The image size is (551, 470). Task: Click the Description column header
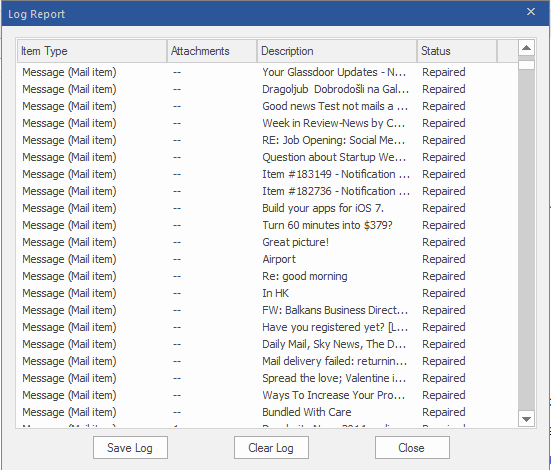coord(337,51)
